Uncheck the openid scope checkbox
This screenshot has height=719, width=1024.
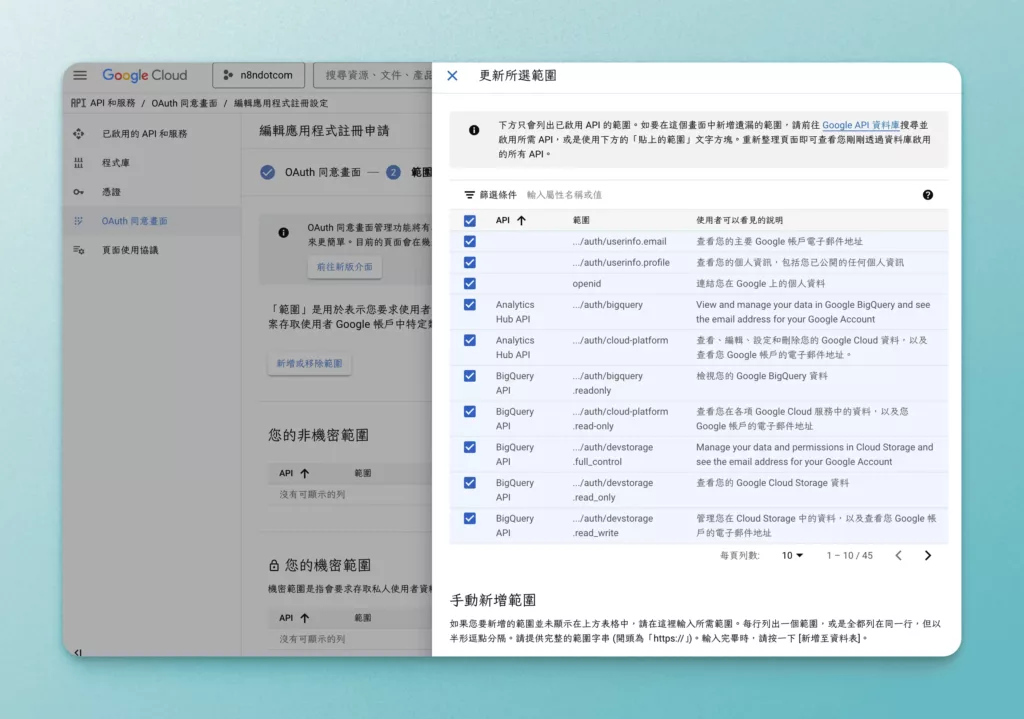pyautogui.click(x=470, y=283)
